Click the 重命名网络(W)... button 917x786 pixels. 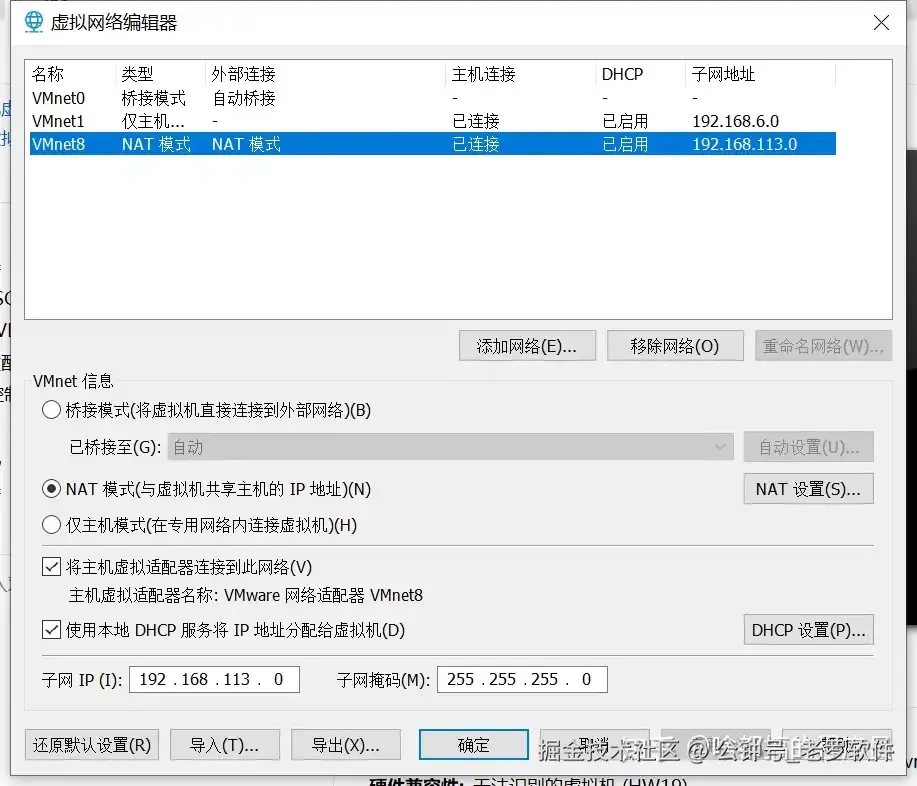(823, 346)
